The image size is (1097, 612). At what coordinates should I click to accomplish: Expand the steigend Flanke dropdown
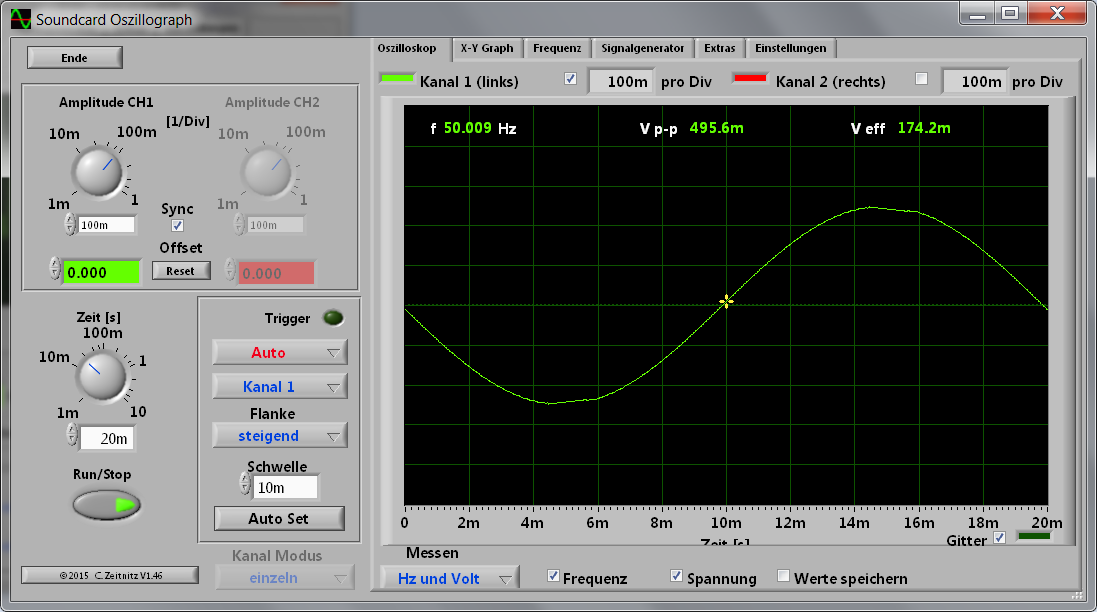tap(280, 435)
